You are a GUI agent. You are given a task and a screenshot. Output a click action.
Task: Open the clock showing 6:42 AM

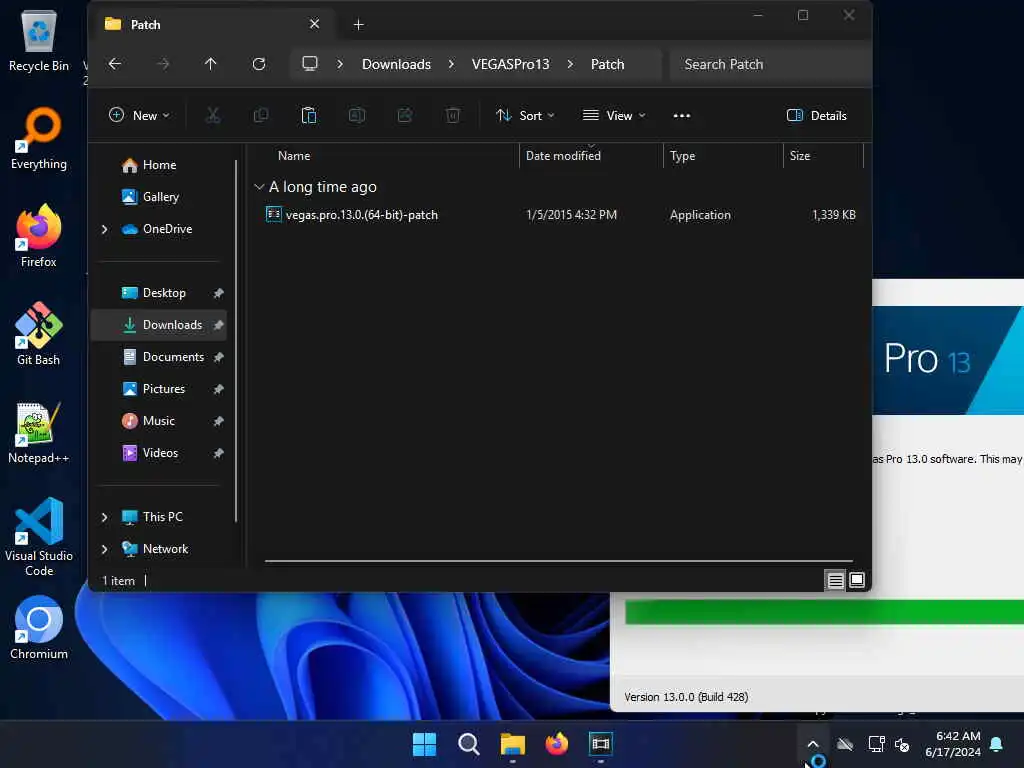[953, 744]
